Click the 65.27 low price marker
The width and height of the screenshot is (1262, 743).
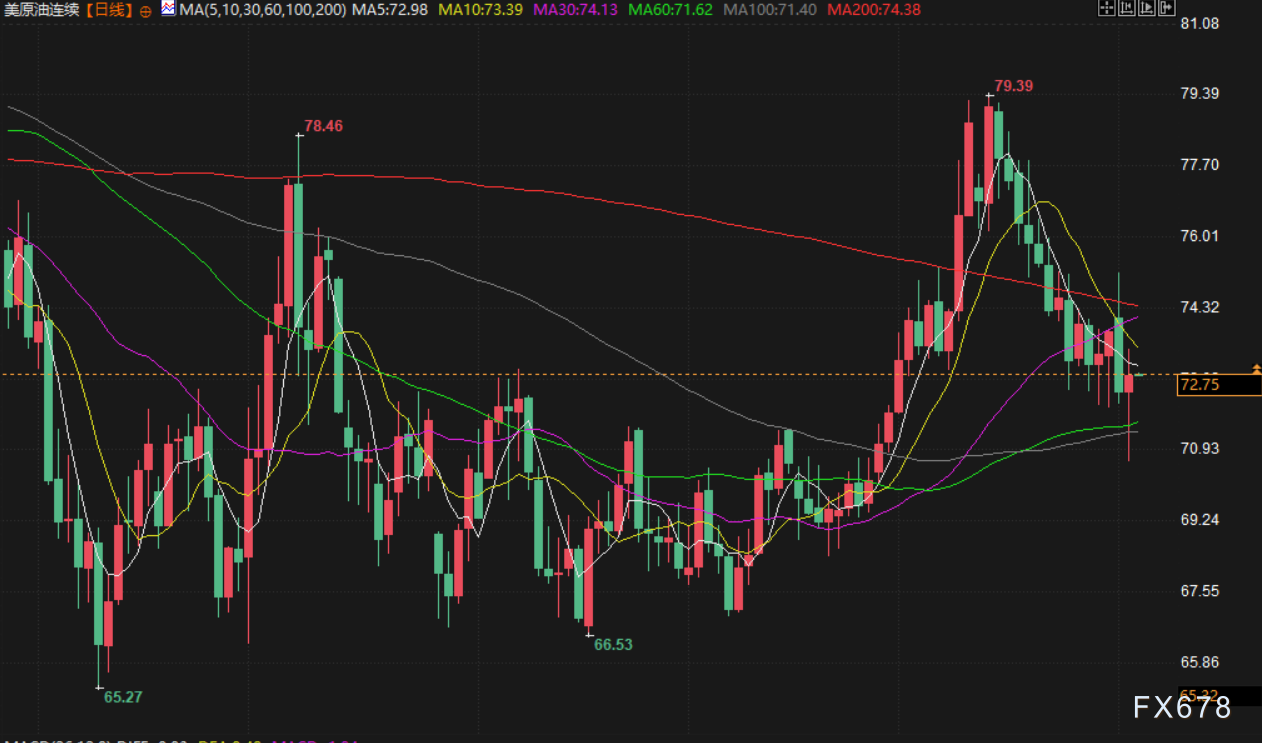click(123, 697)
